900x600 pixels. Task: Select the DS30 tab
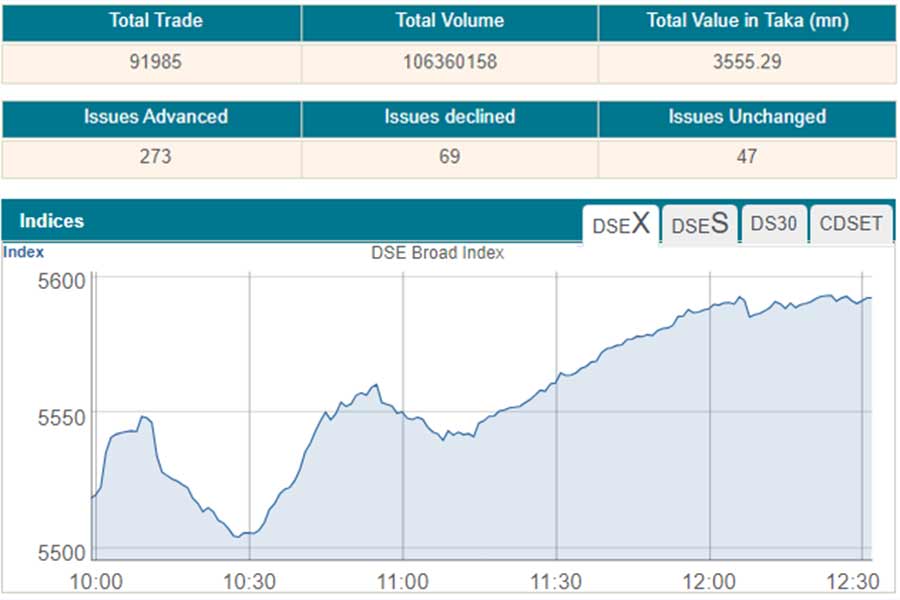coord(774,224)
